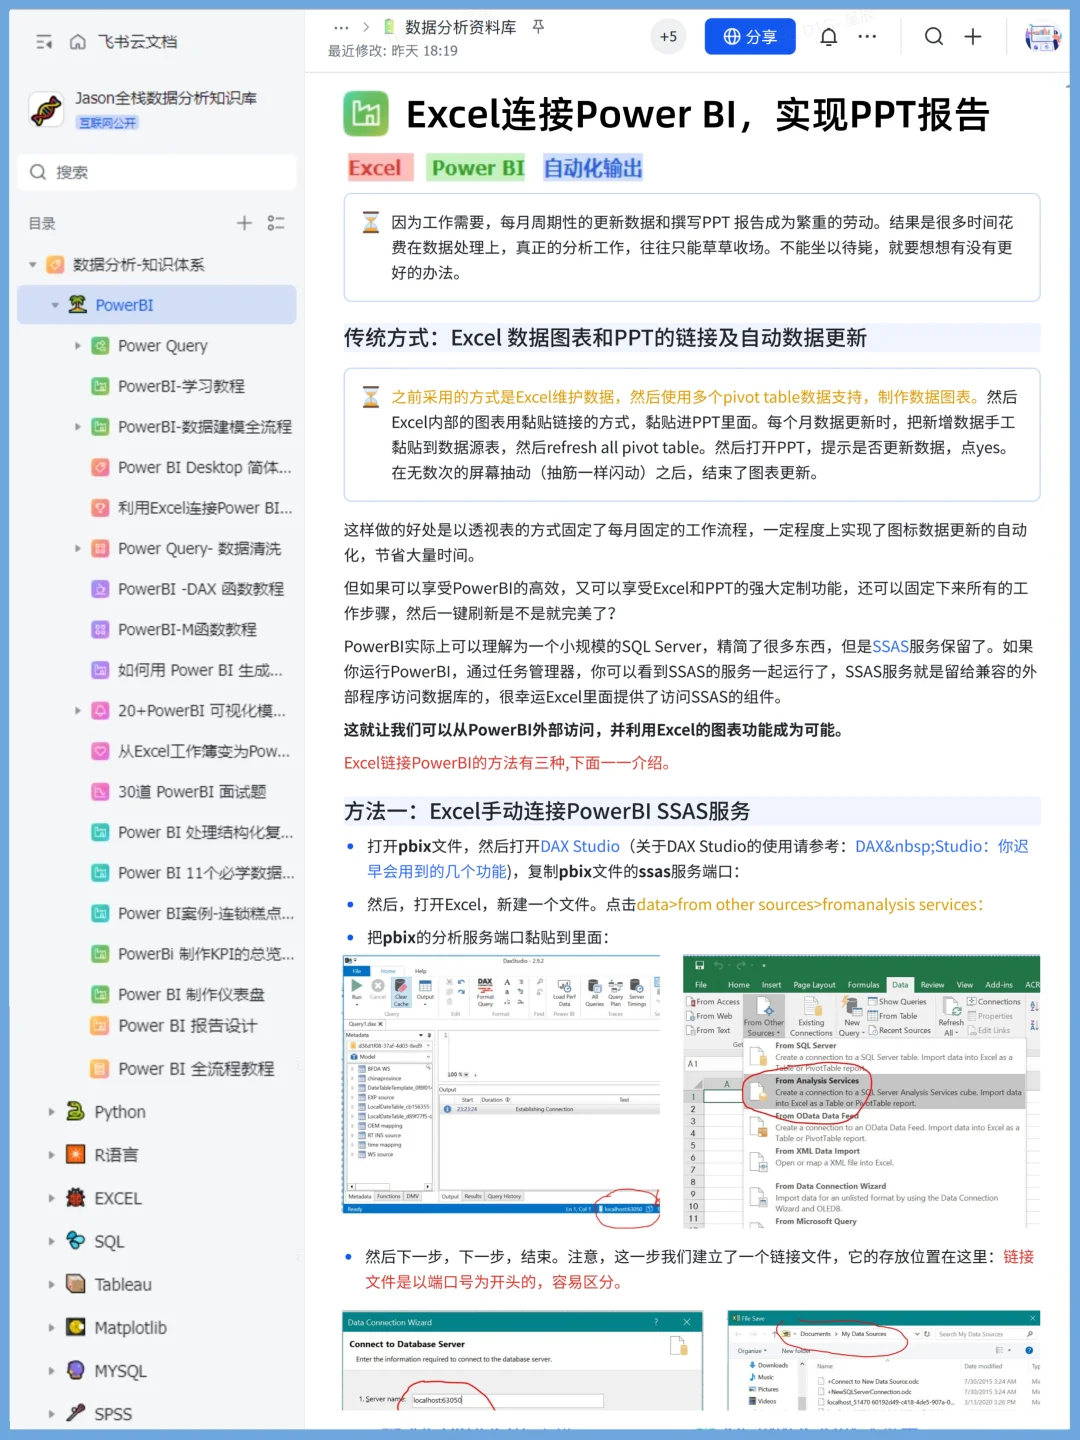The height and width of the screenshot is (1440, 1080).
Task: Click the EXCEL bug icon in sidebar
Action: [75, 1197]
